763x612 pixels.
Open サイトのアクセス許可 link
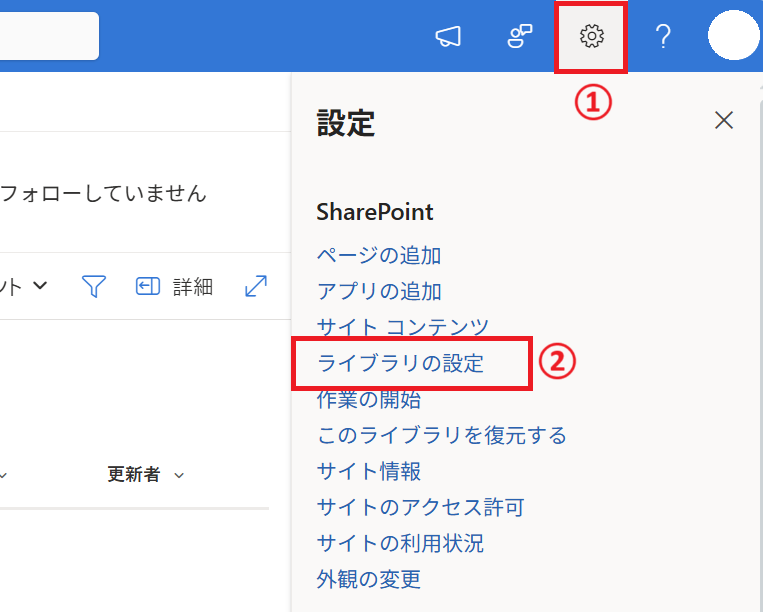420,507
